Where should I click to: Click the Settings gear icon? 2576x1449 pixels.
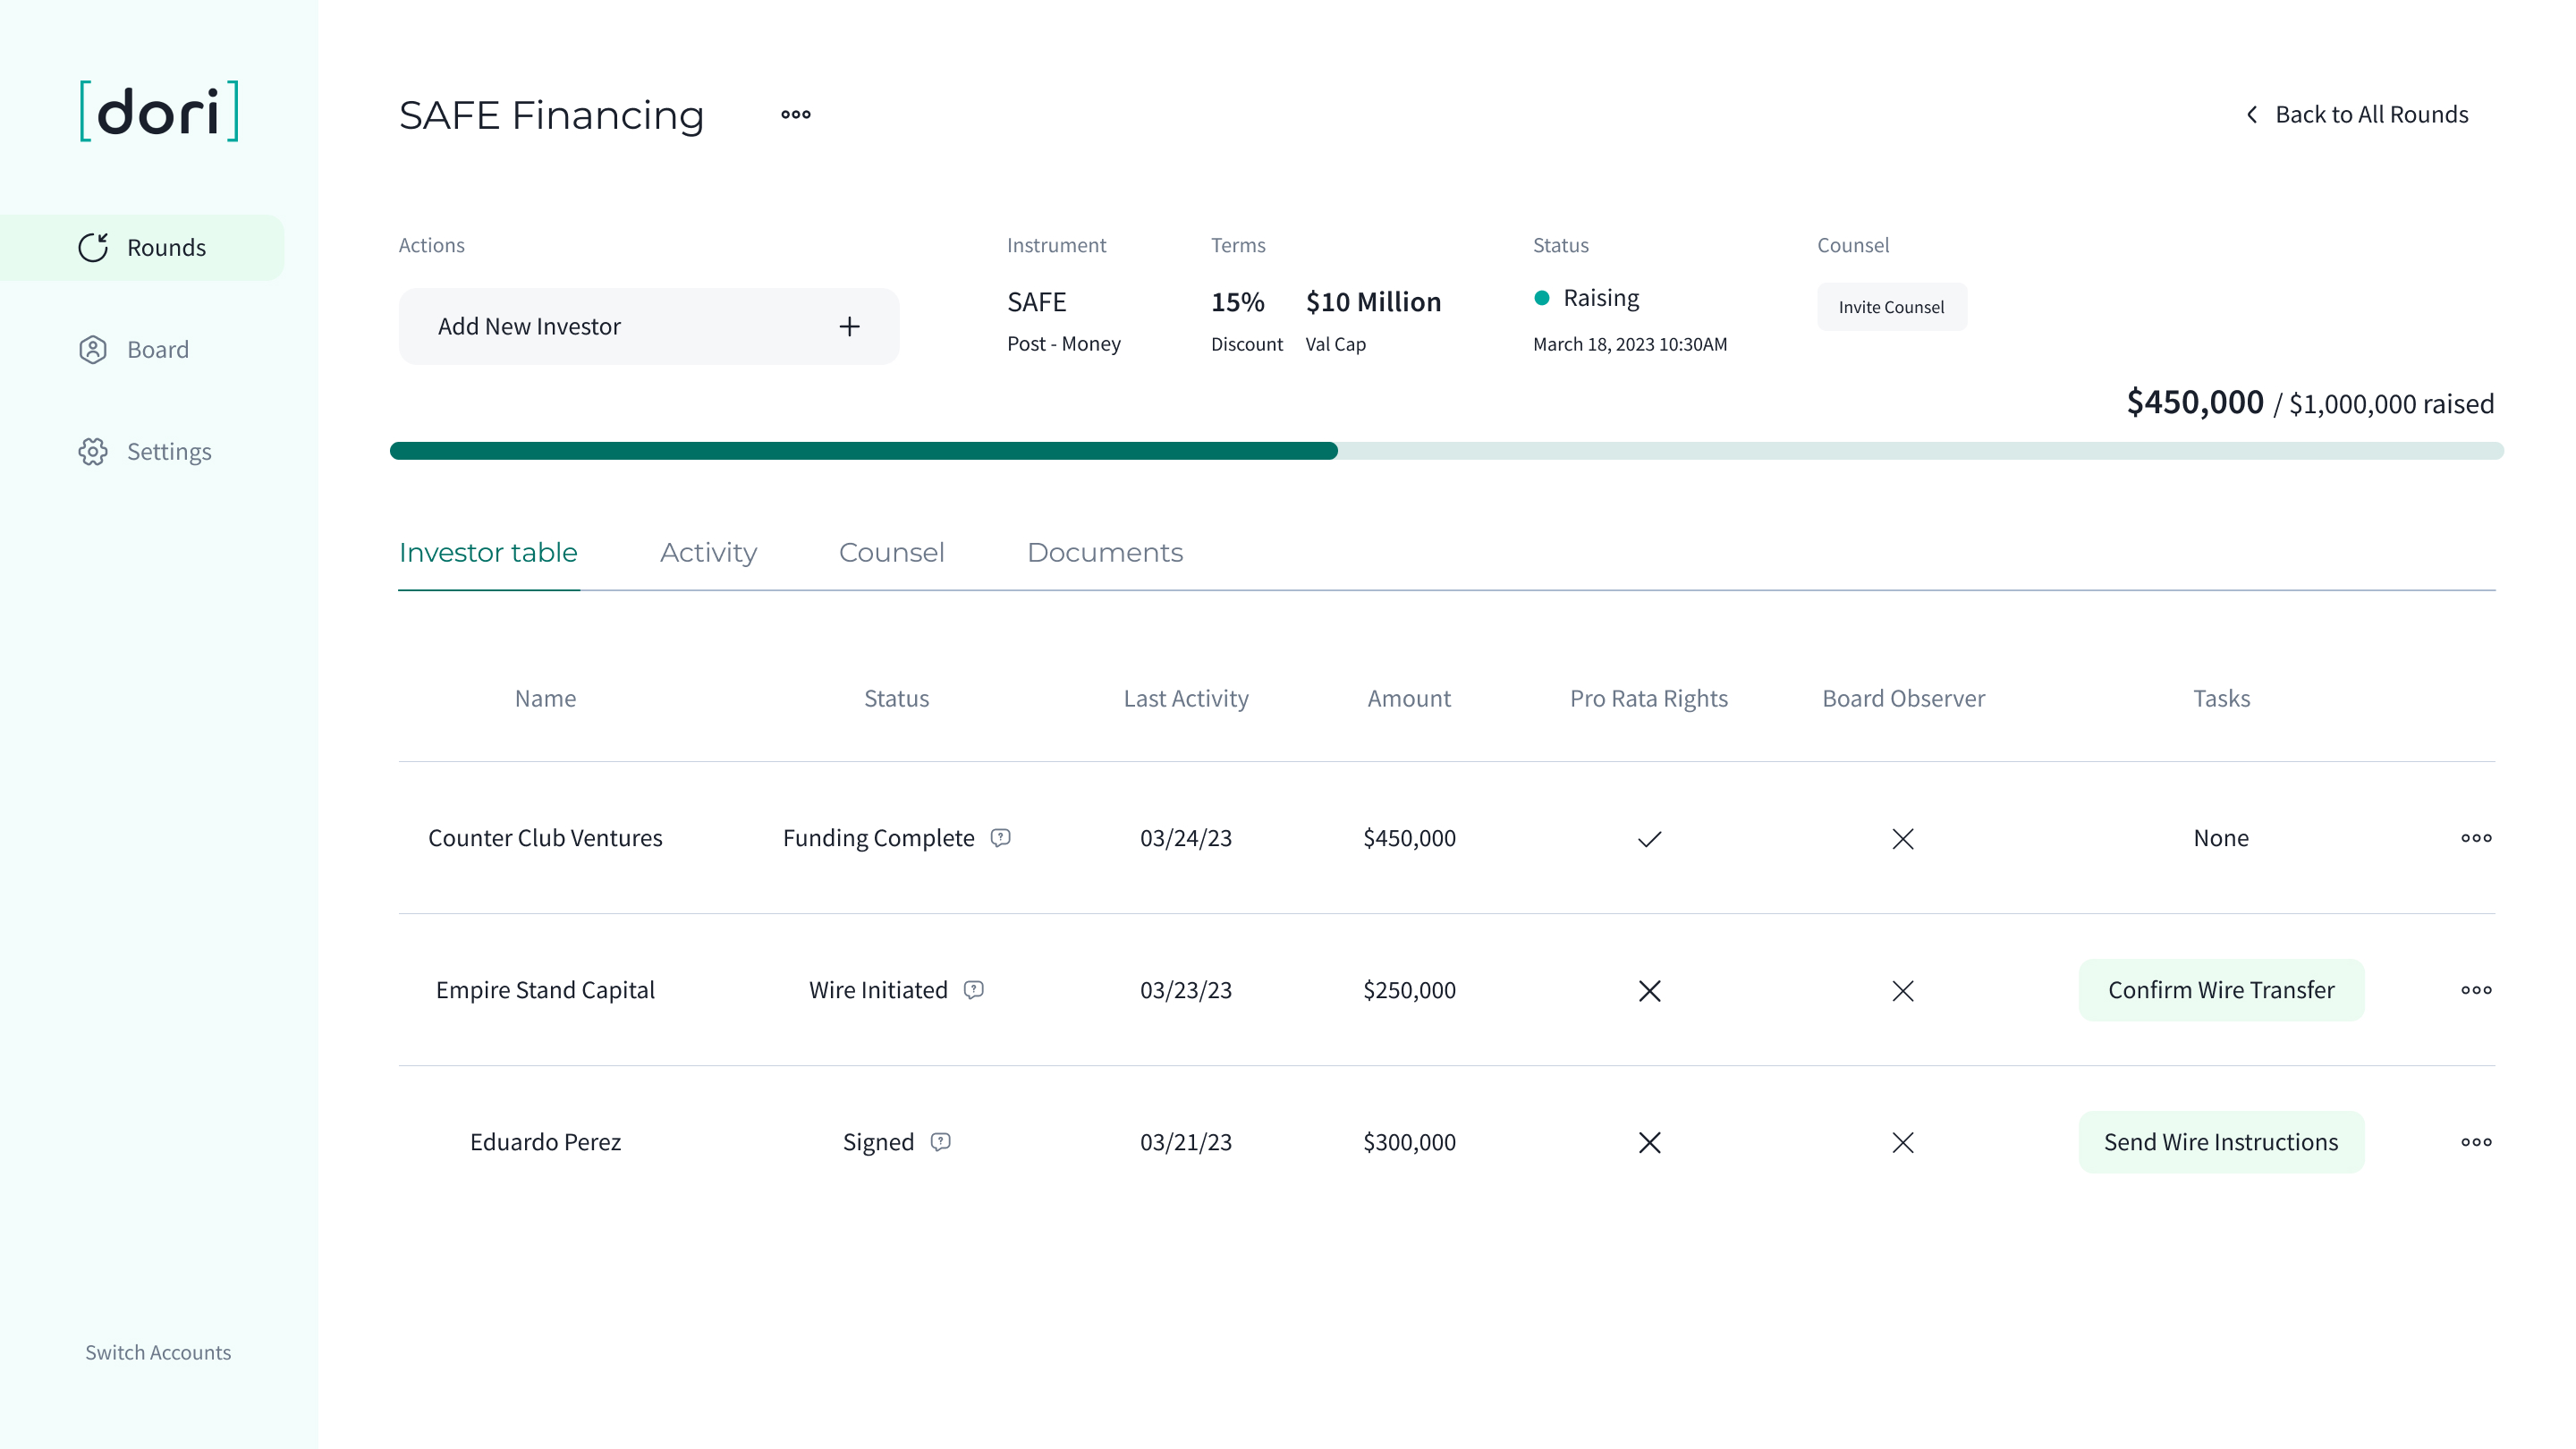click(93, 451)
